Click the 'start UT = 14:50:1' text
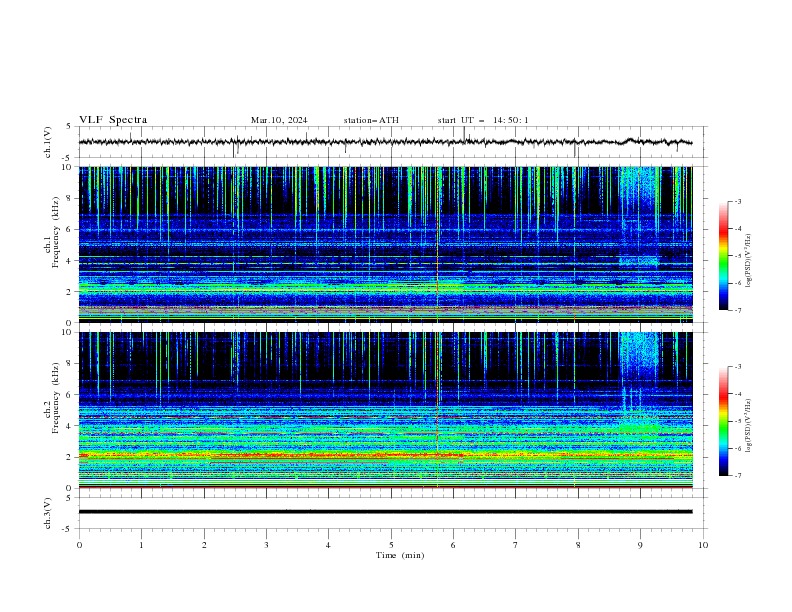792x612 pixels. click(483, 120)
